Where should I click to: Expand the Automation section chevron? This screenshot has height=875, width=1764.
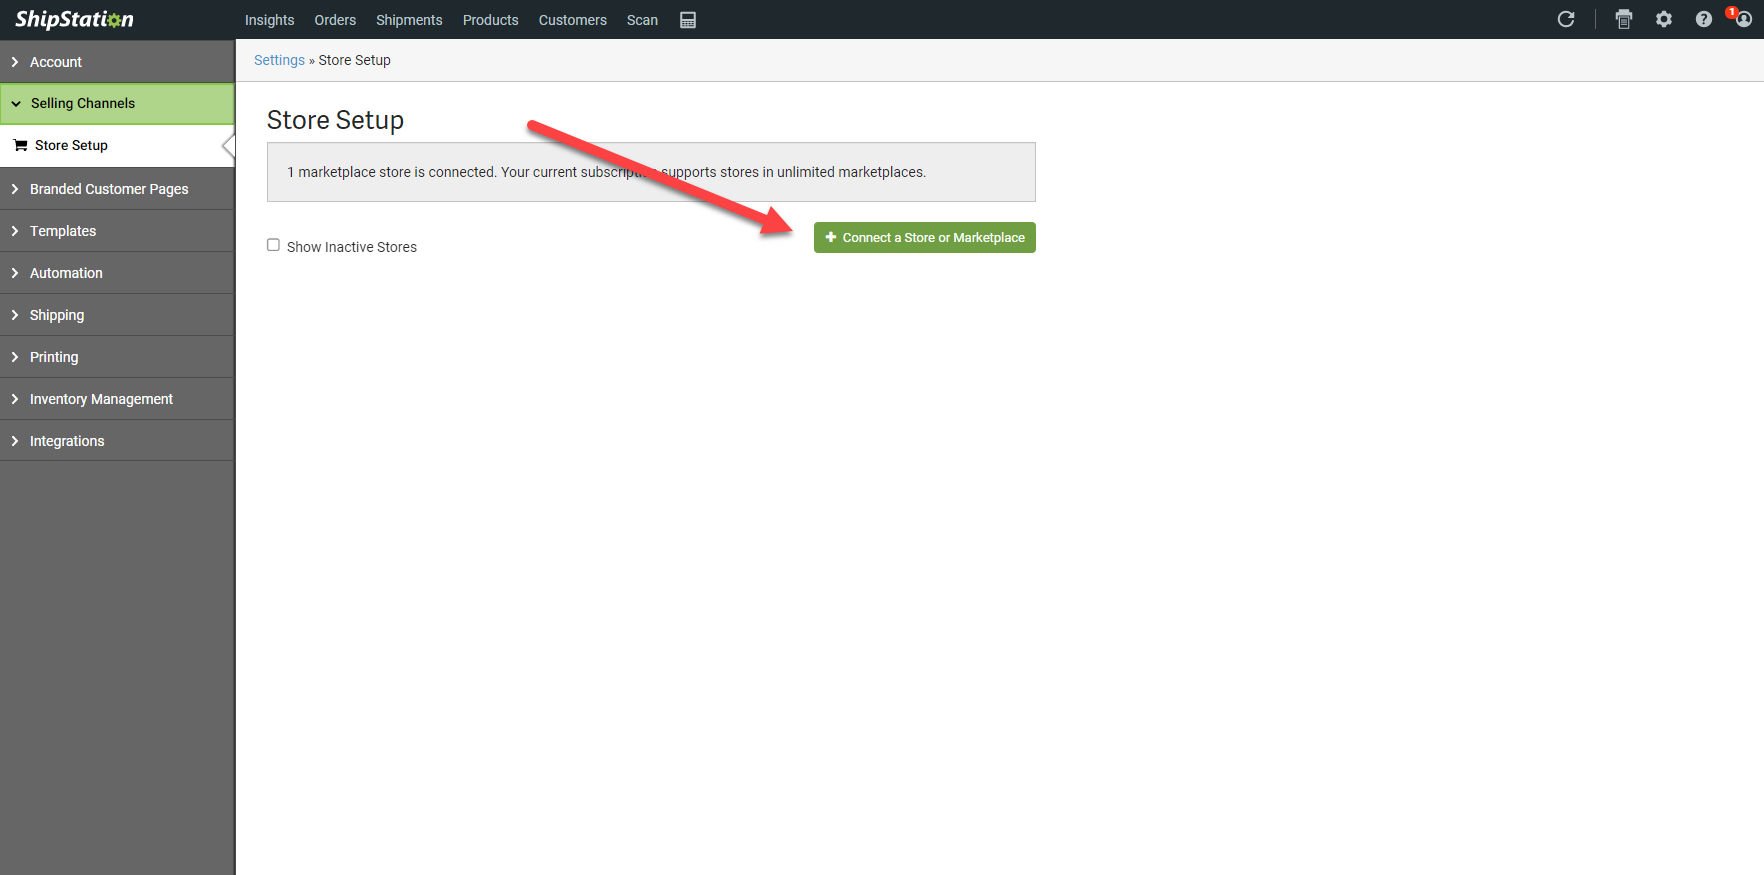15,273
